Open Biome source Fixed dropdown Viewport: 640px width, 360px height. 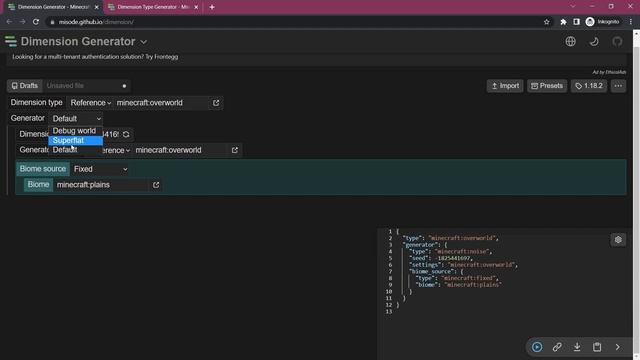pos(100,169)
